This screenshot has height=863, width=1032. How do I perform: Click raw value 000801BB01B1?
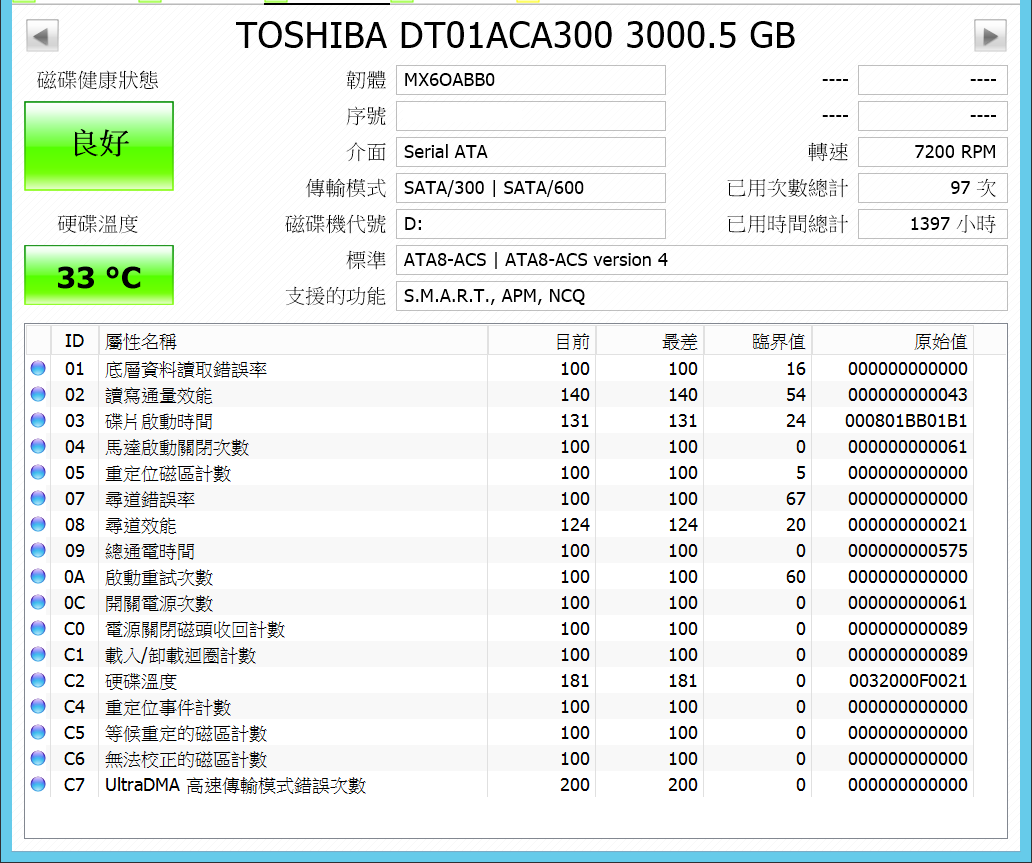[906, 421]
